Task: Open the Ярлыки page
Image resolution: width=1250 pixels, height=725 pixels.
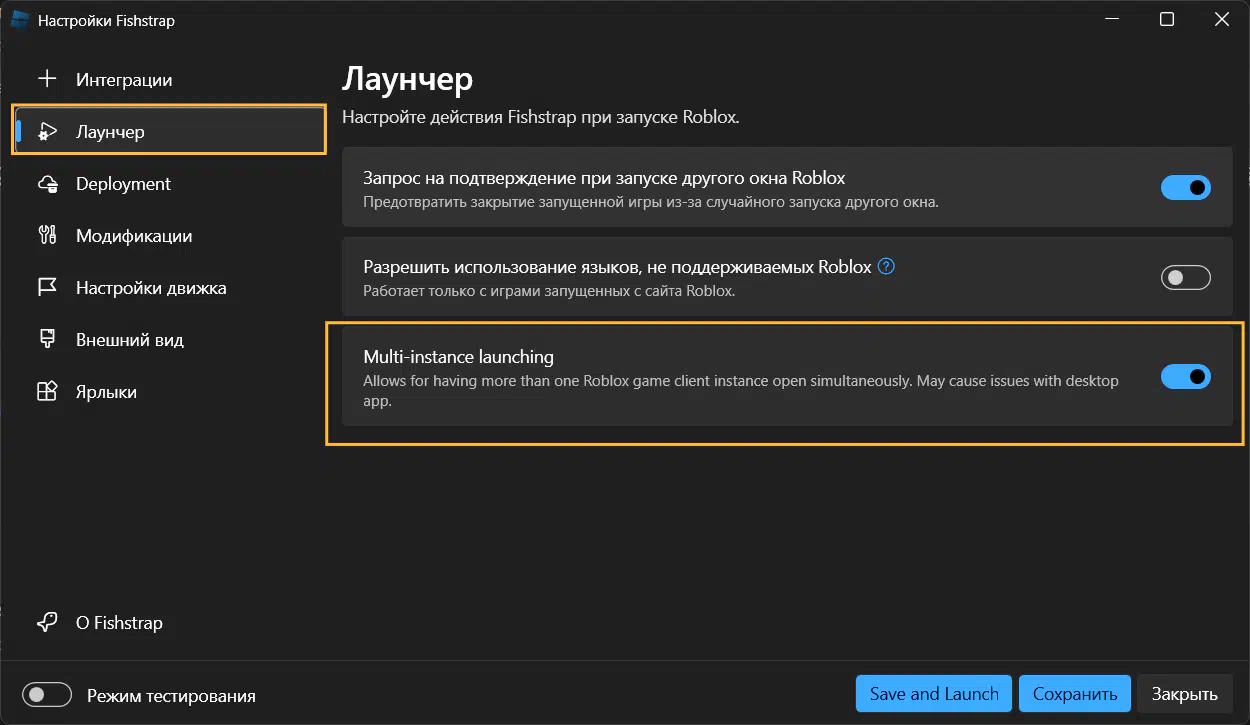Action: (168, 392)
